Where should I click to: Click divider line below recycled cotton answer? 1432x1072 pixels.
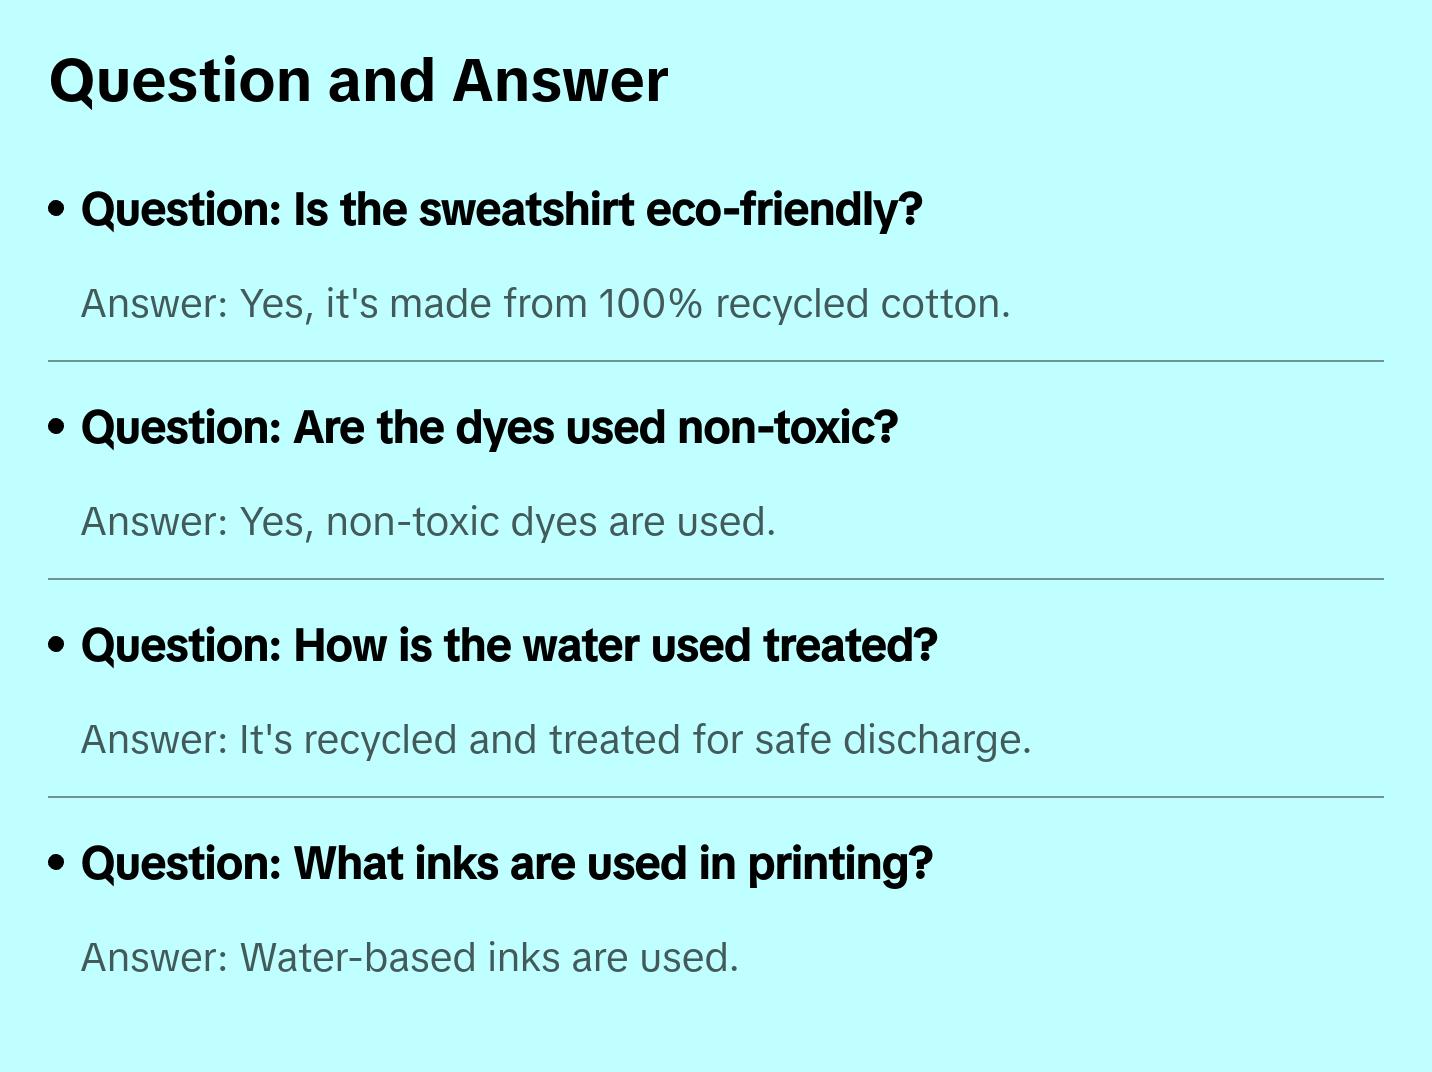click(x=715, y=361)
